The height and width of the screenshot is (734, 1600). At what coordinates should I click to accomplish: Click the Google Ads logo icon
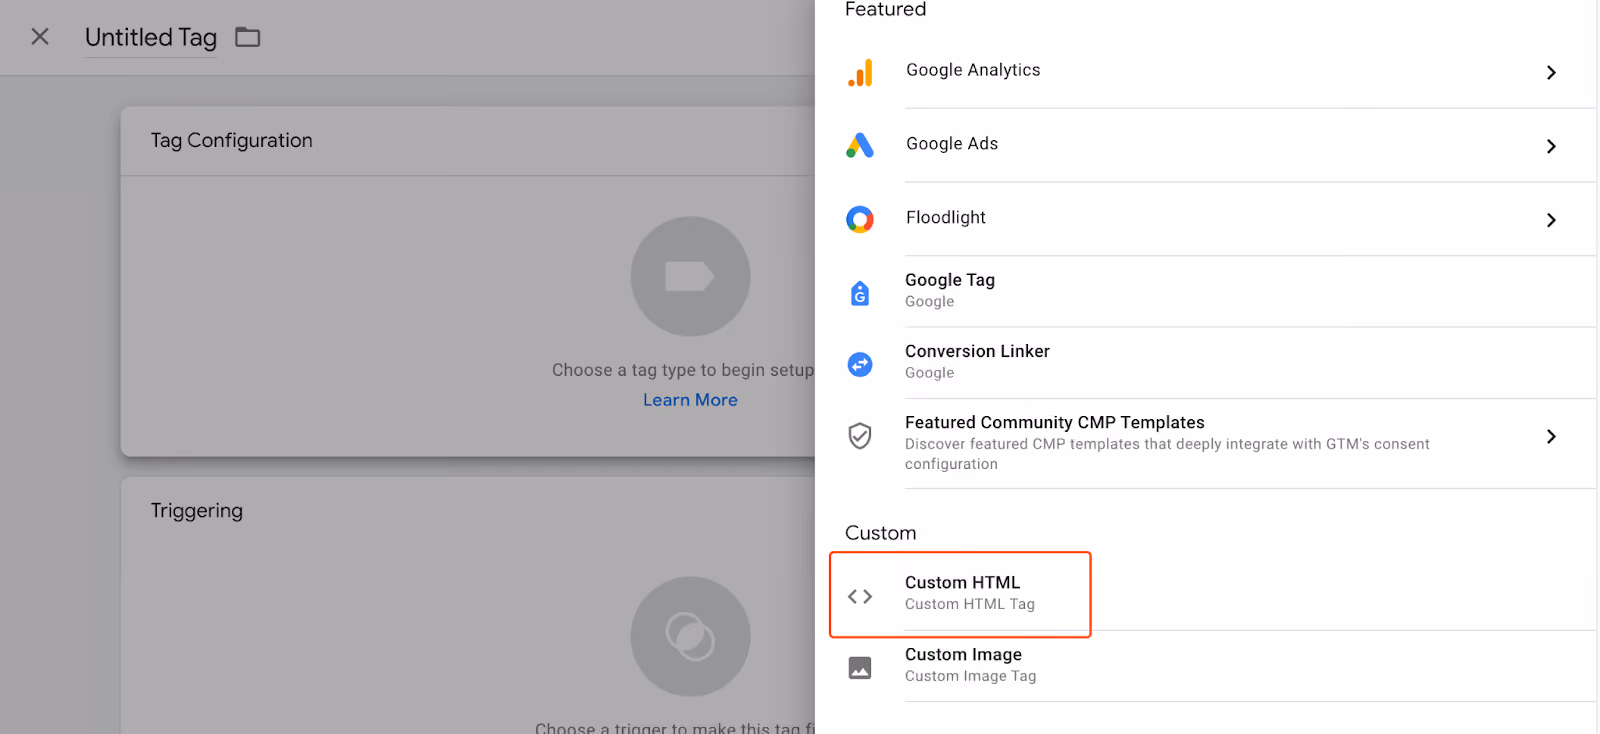click(860, 146)
